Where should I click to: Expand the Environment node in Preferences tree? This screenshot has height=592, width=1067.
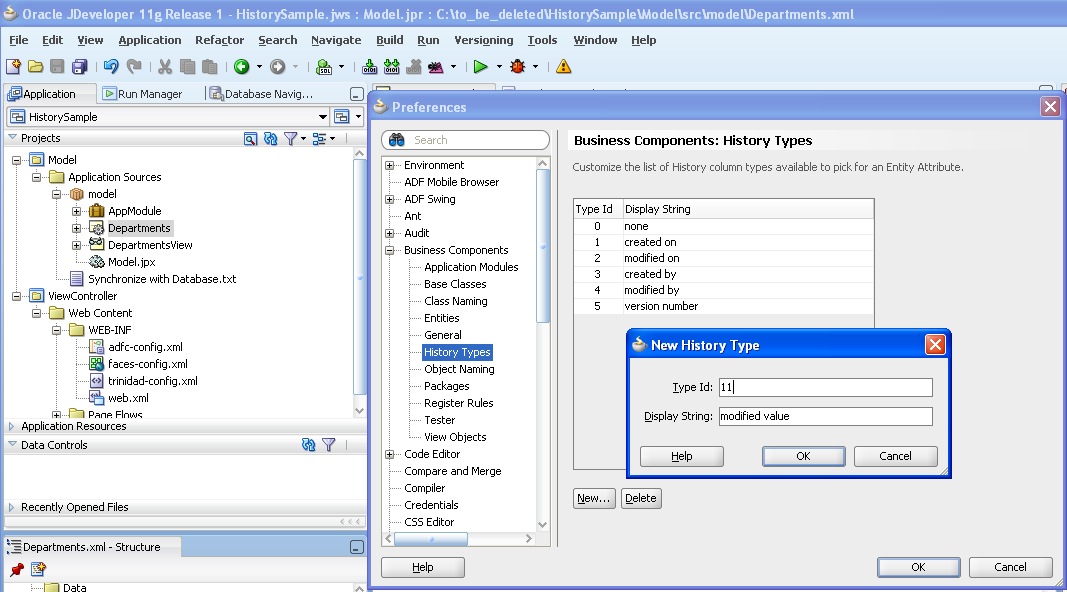[390, 163]
